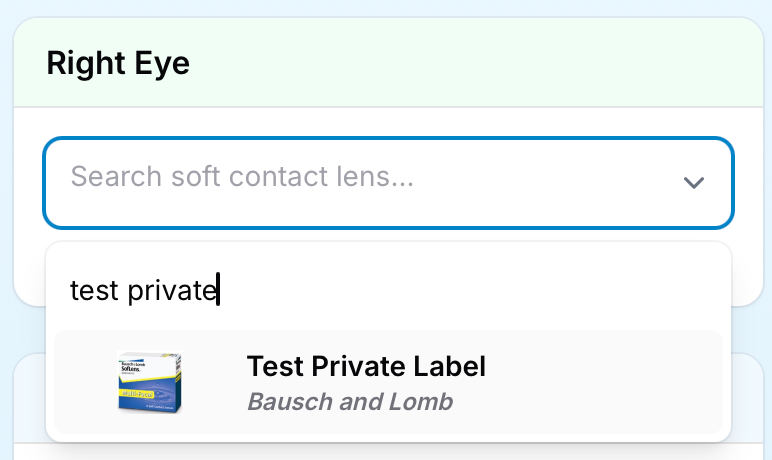
Task: Toggle the right eye lens selector arrow
Action: pos(693,182)
